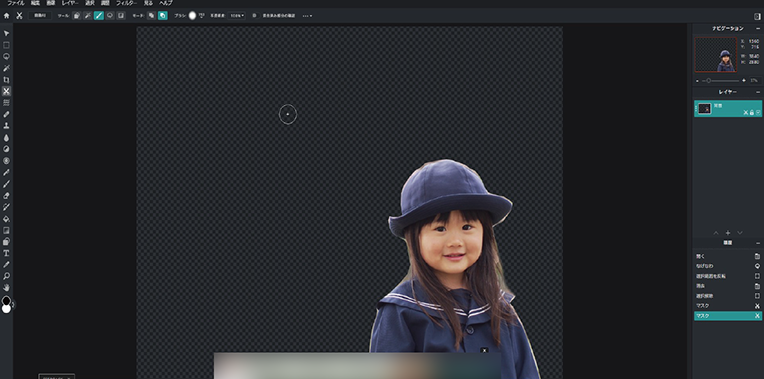Select the Hand pan tool
This screenshot has width=764, height=379.
[6, 287]
